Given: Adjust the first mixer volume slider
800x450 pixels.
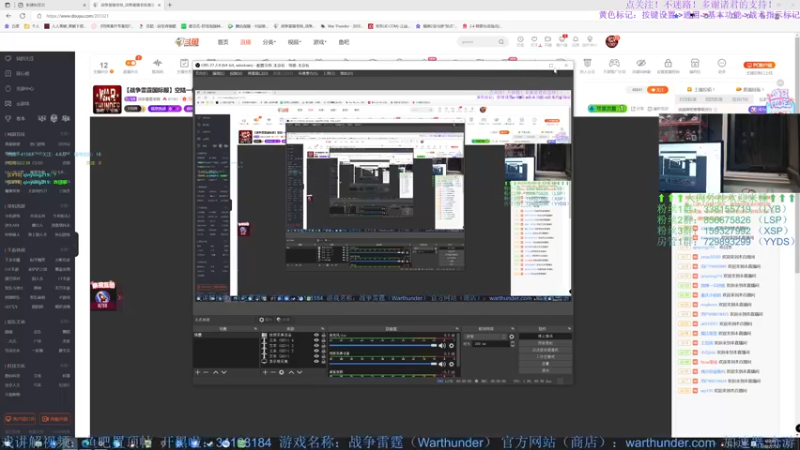Looking at the screenshot, I should 383,346.
